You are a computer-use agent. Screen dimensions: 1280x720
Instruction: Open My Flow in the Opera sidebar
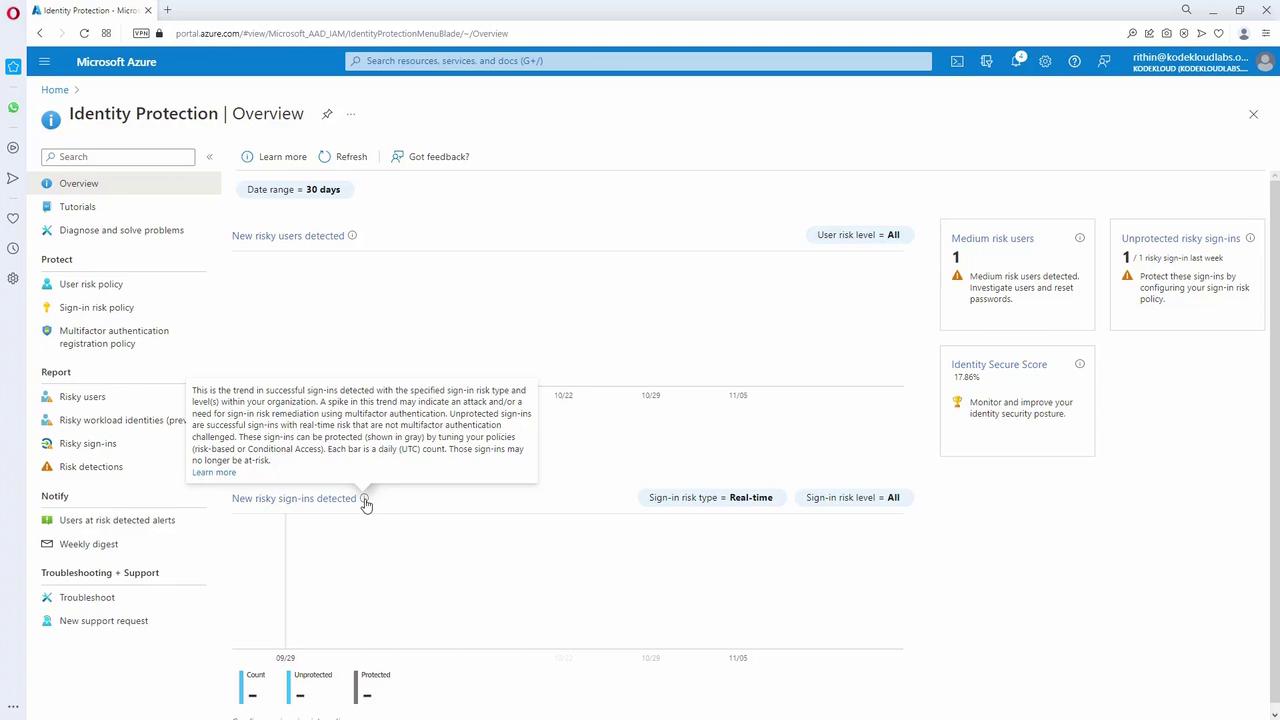pos(13,178)
